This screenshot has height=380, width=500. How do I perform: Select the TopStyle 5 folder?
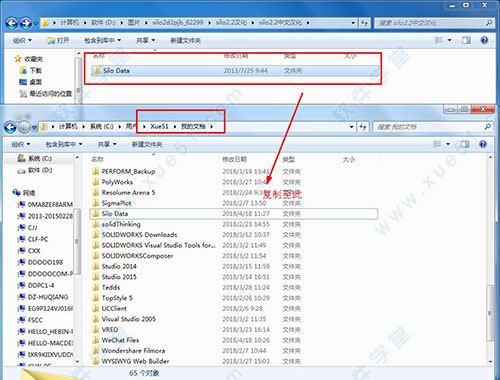(x=113, y=298)
